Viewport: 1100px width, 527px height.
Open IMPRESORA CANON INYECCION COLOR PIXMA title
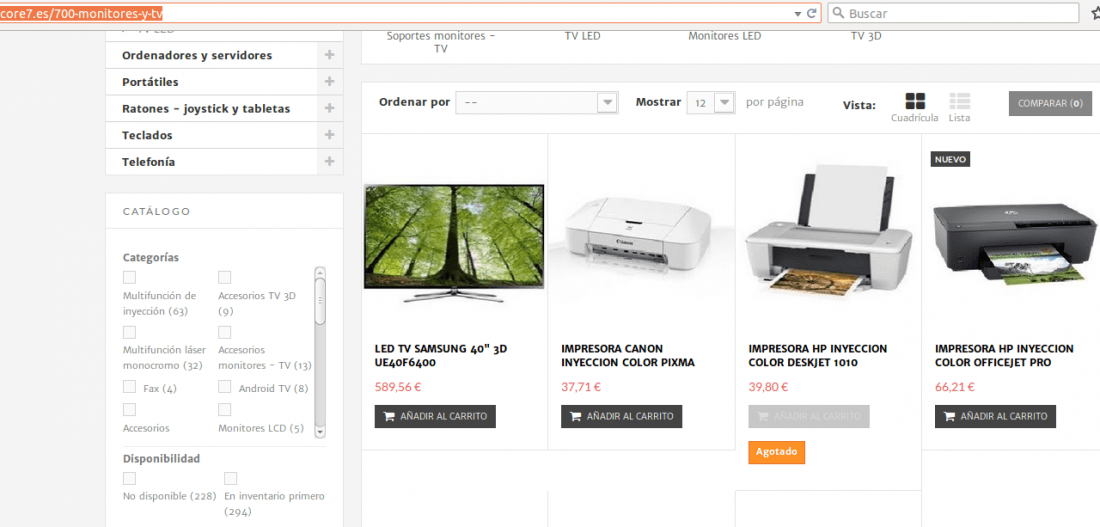pyautogui.click(x=628, y=356)
